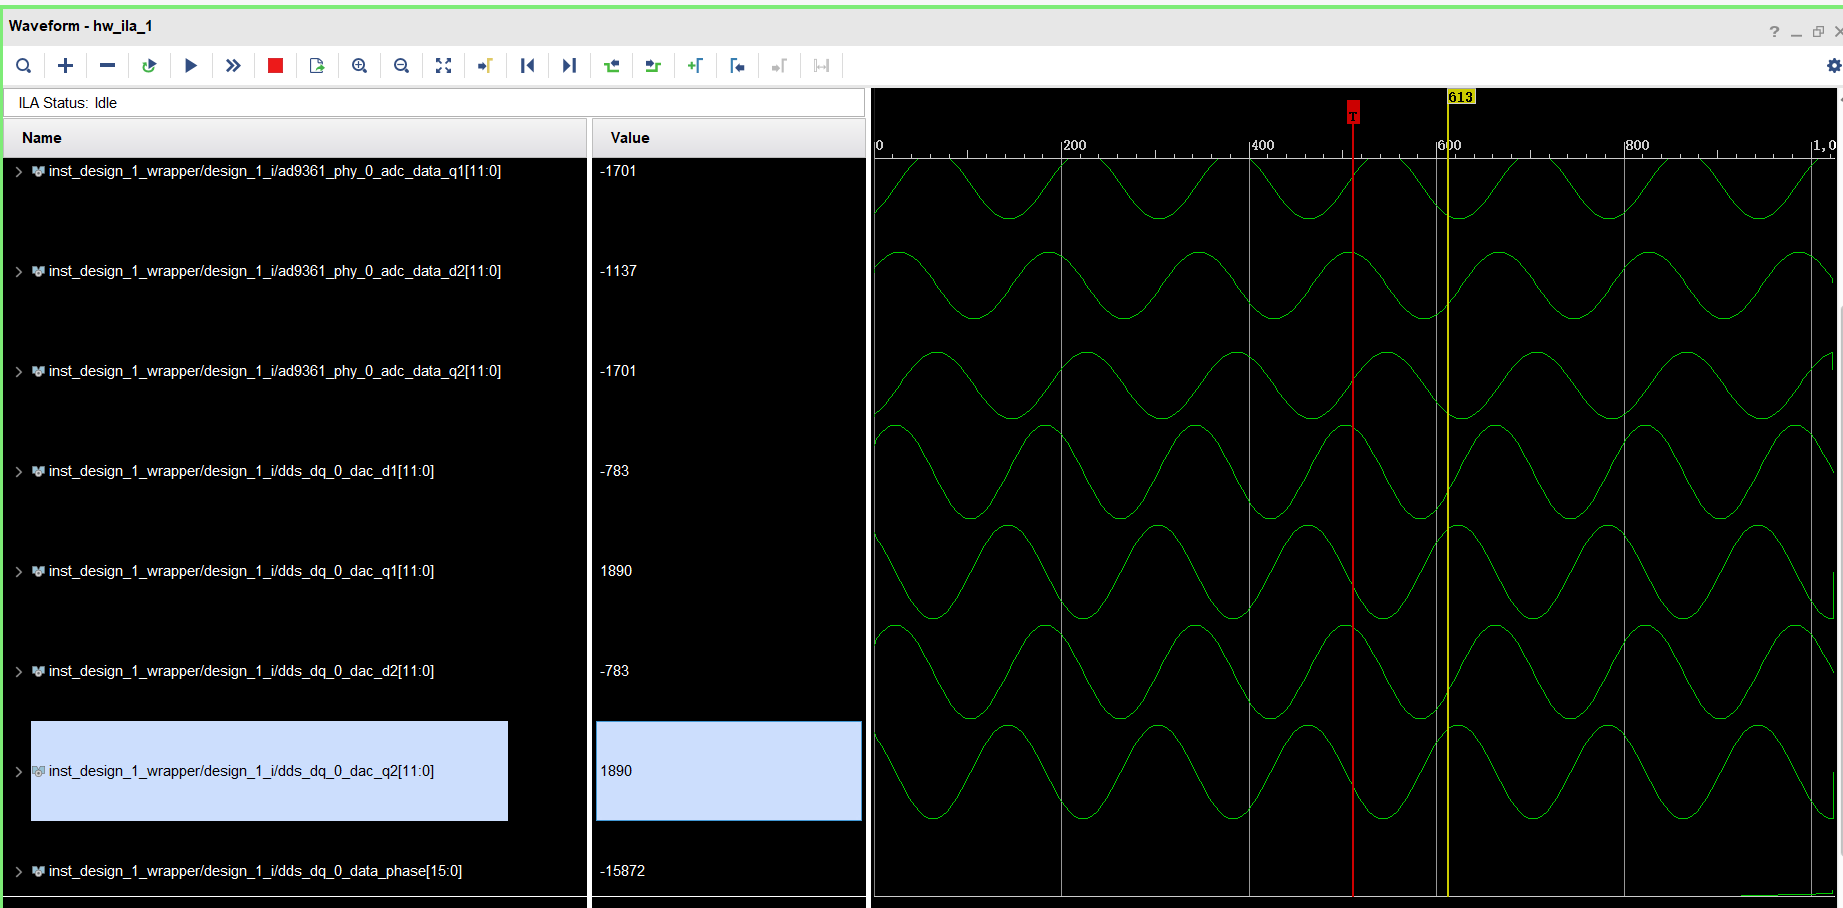Click value 1890 of dac_q1
Viewport: 1843px width, 908px height.
[x=616, y=571]
